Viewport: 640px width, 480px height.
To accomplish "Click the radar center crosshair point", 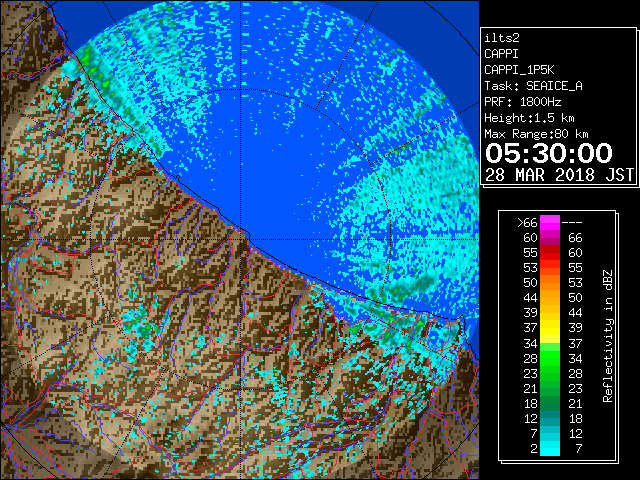I will tap(241, 239).
